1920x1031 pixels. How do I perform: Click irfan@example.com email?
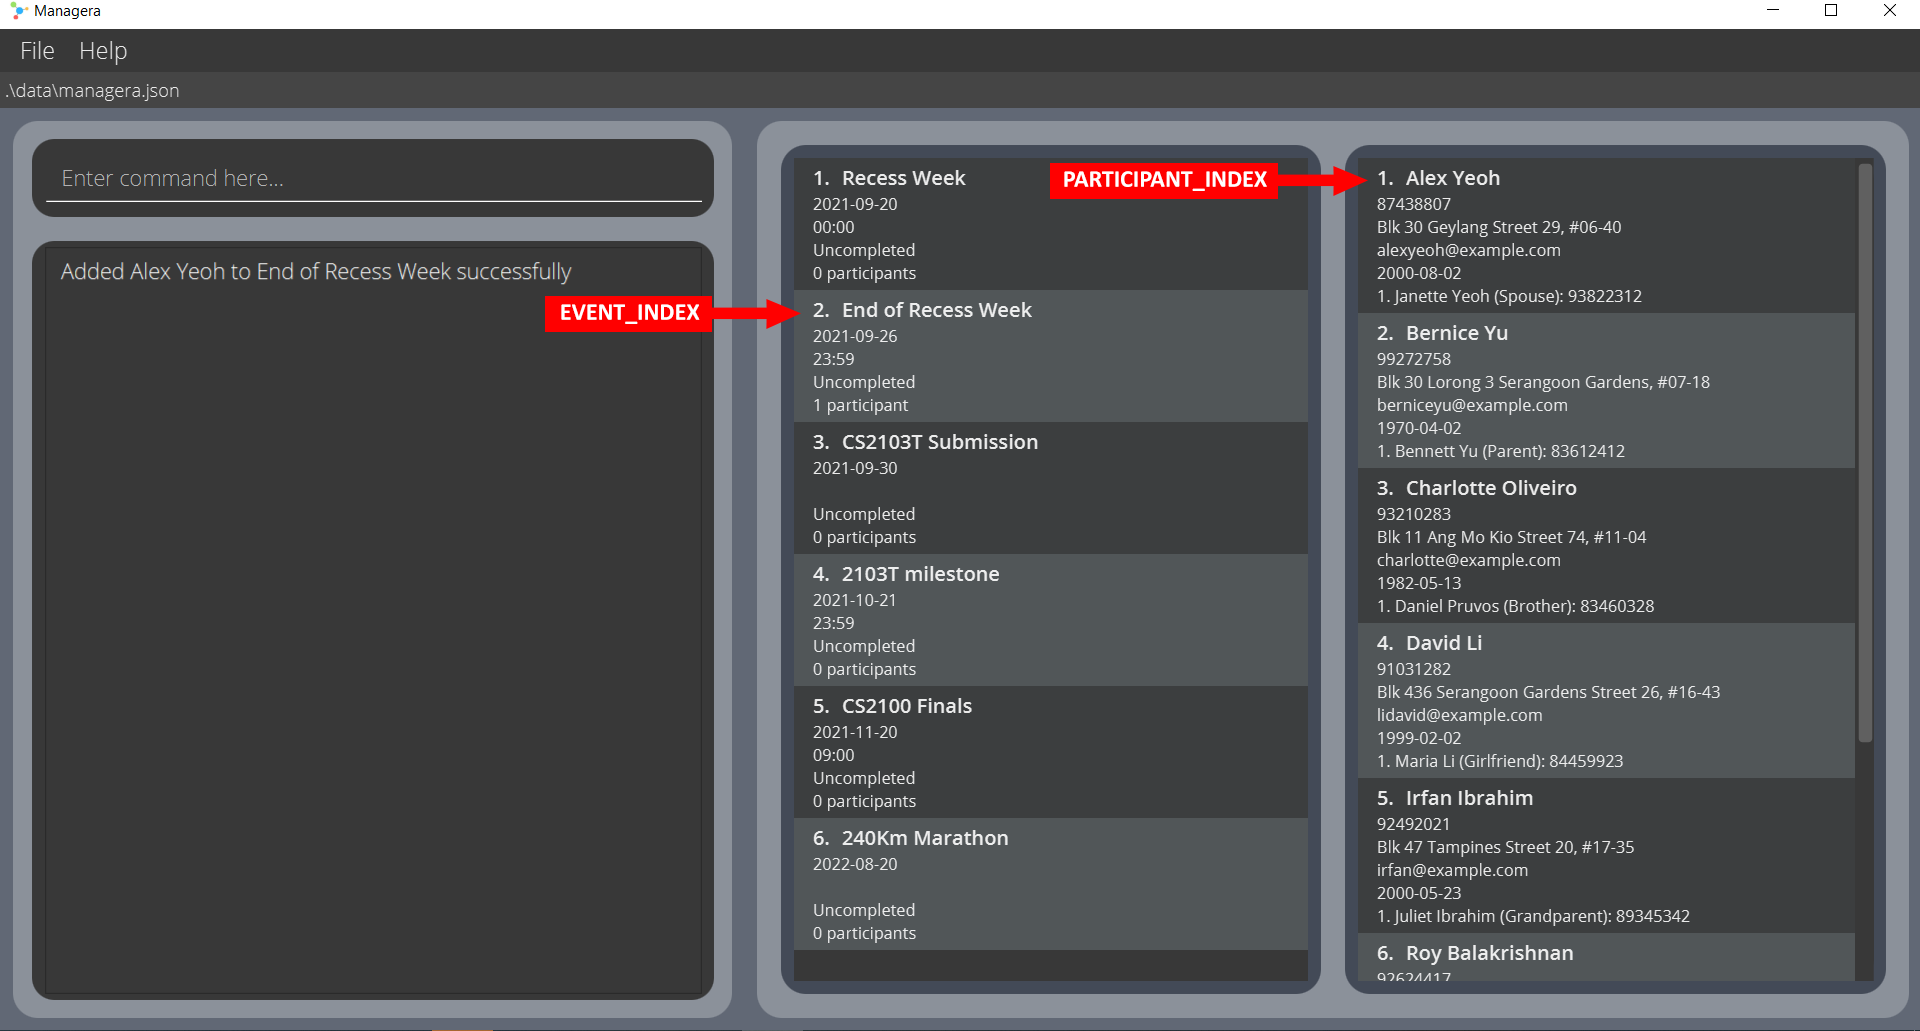click(x=1452, y=870)
